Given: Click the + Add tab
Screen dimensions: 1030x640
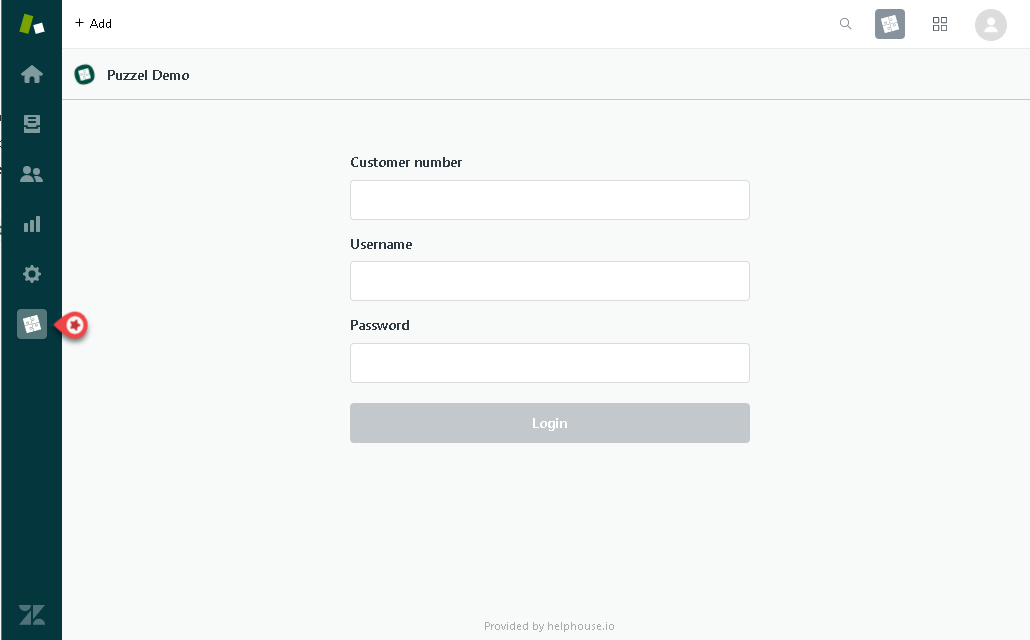Looking at the screenshot, I should click(94, 24).
